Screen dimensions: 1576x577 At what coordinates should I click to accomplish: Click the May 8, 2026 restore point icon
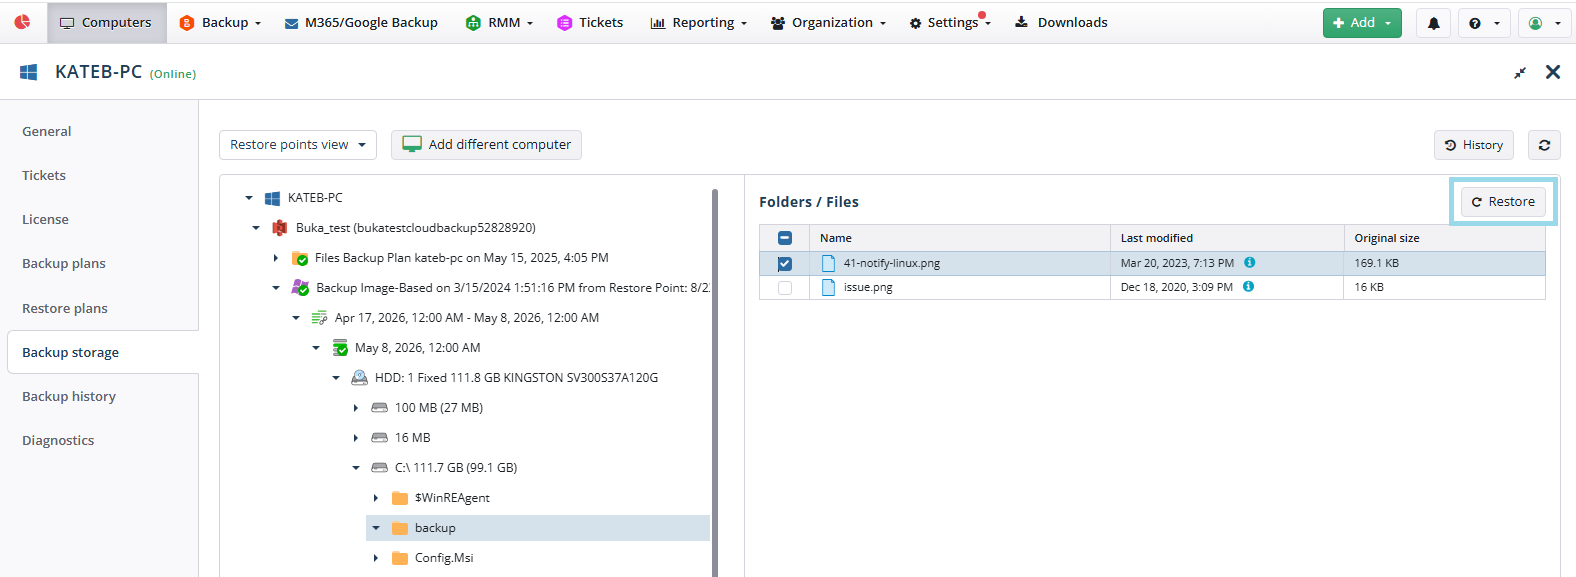(x=340, y=348)
